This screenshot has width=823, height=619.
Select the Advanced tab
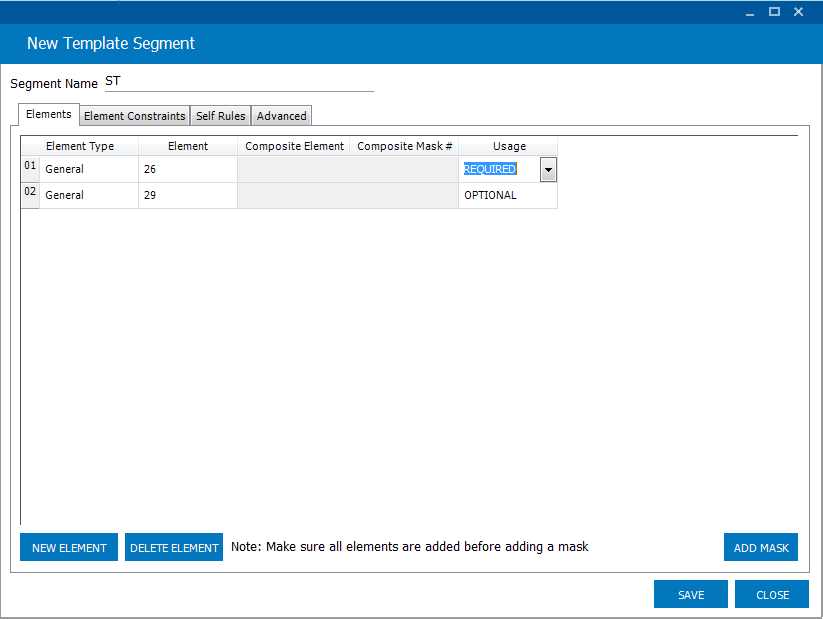coord(281,116)
